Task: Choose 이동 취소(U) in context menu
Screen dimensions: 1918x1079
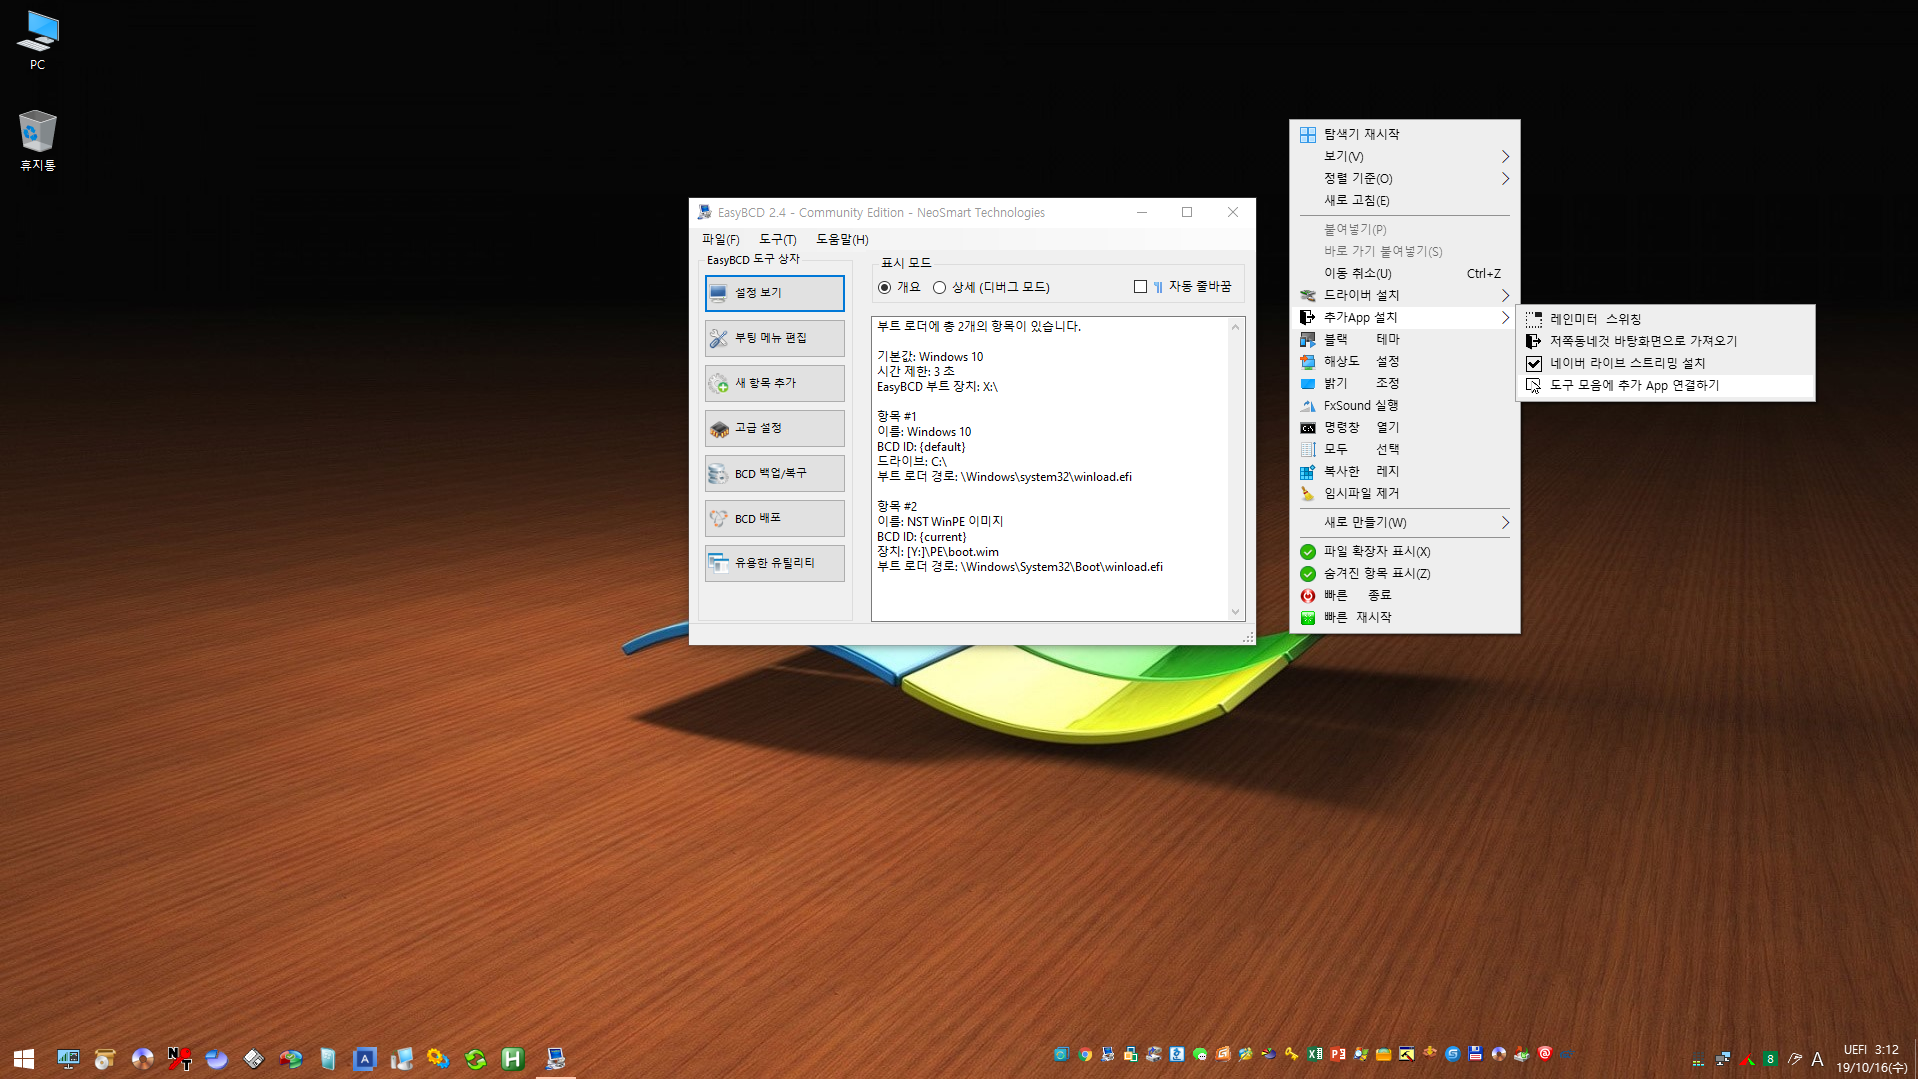Action: coord(1405,273)
